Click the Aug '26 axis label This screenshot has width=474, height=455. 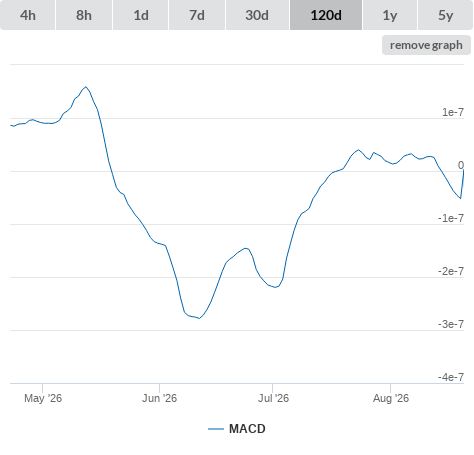tap(391, 398)
